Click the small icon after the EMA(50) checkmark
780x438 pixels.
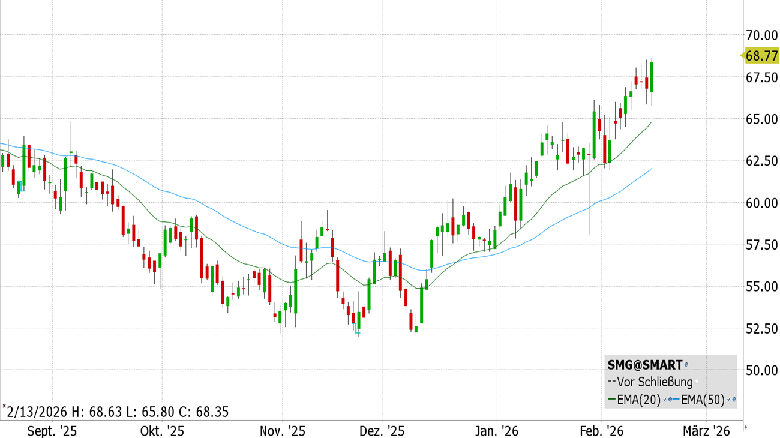[x=734, y=399]
